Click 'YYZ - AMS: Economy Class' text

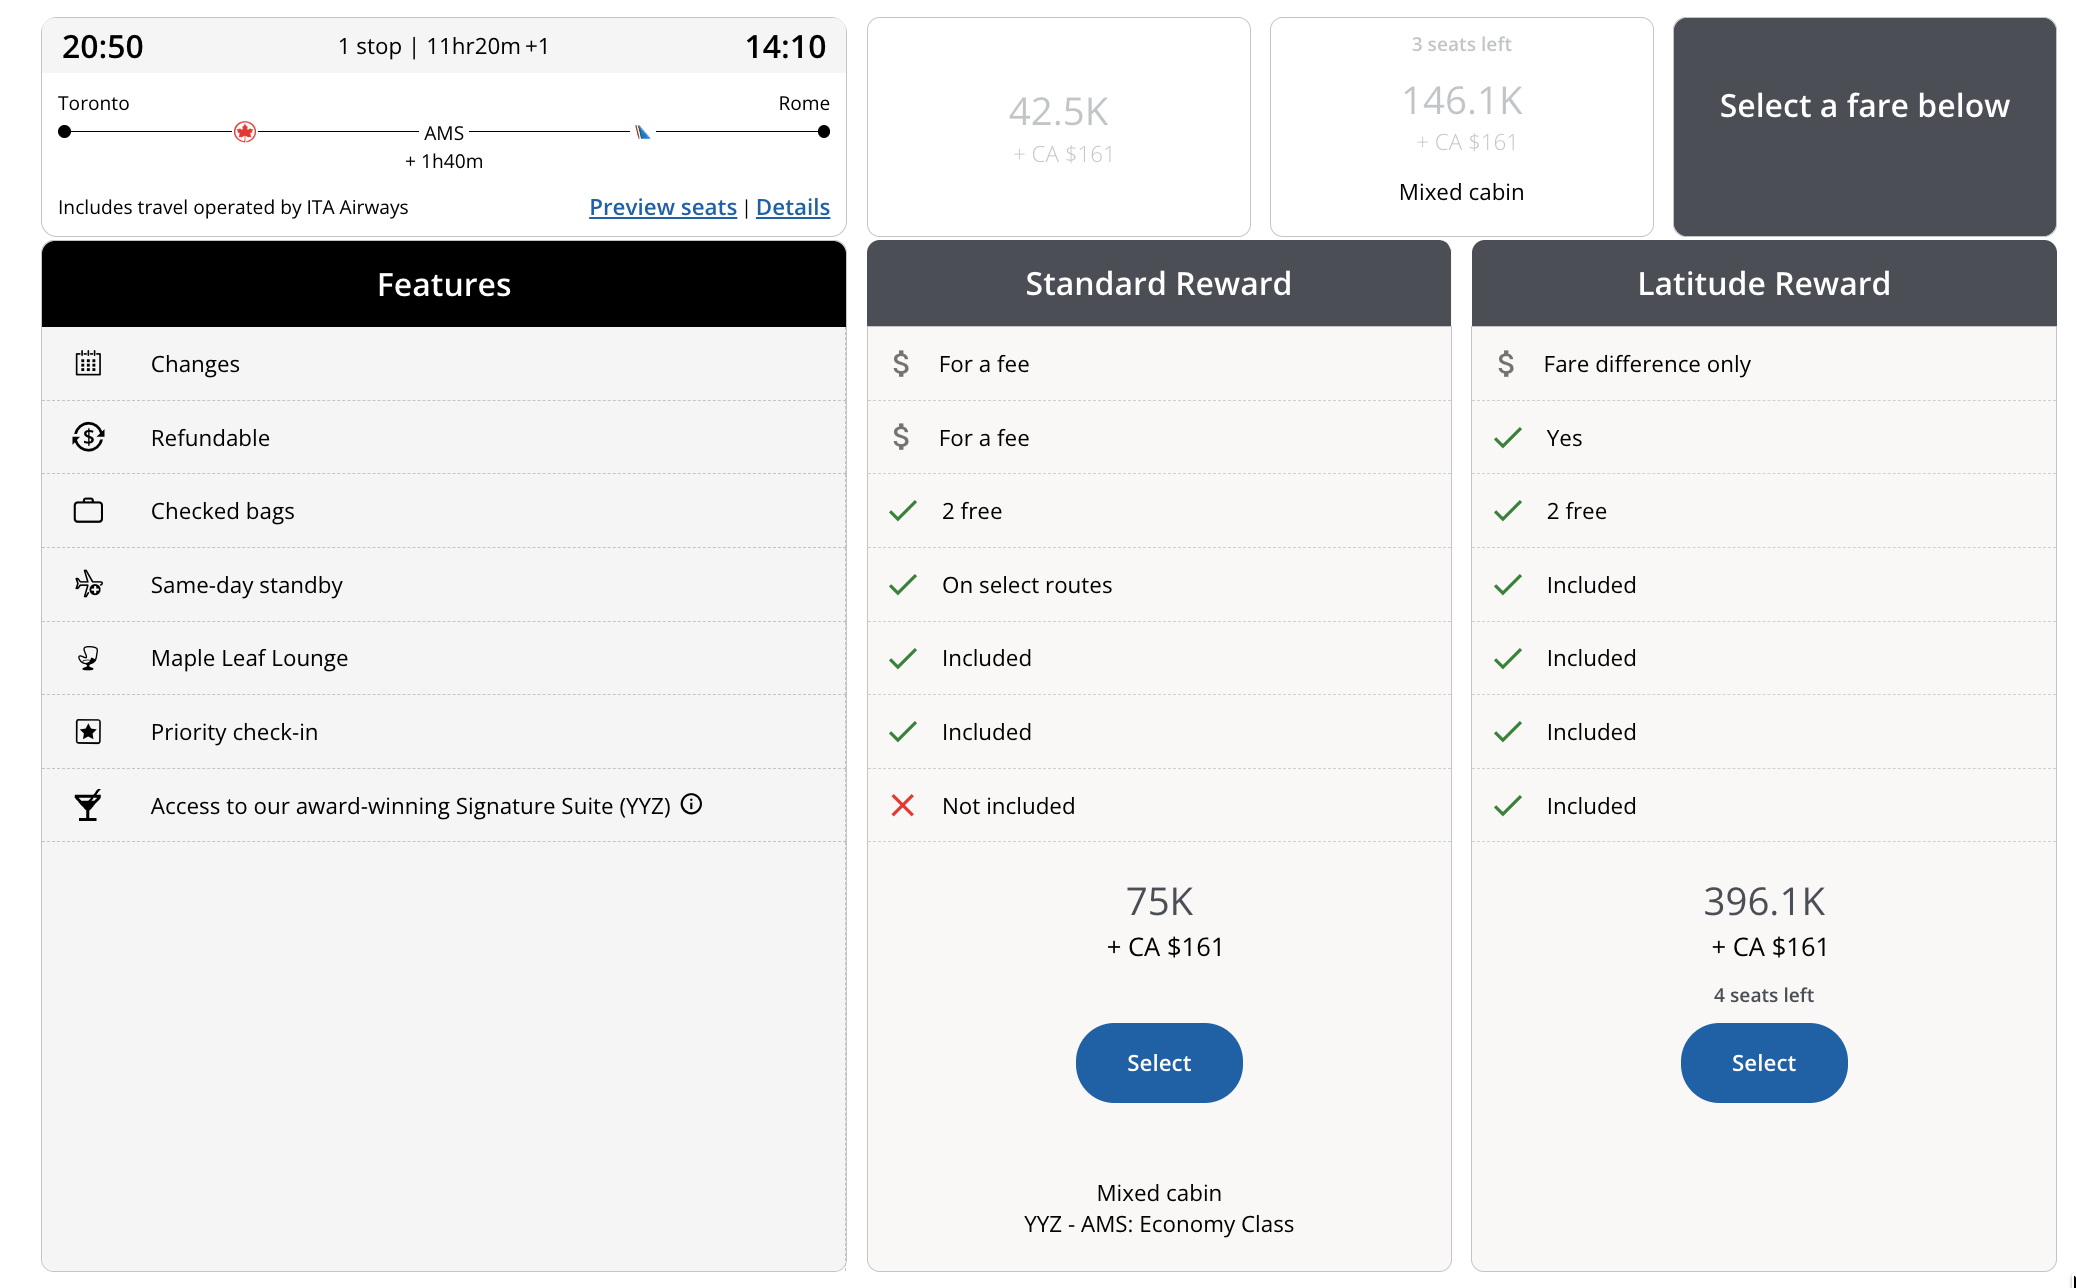(x=1159, y=1224)
